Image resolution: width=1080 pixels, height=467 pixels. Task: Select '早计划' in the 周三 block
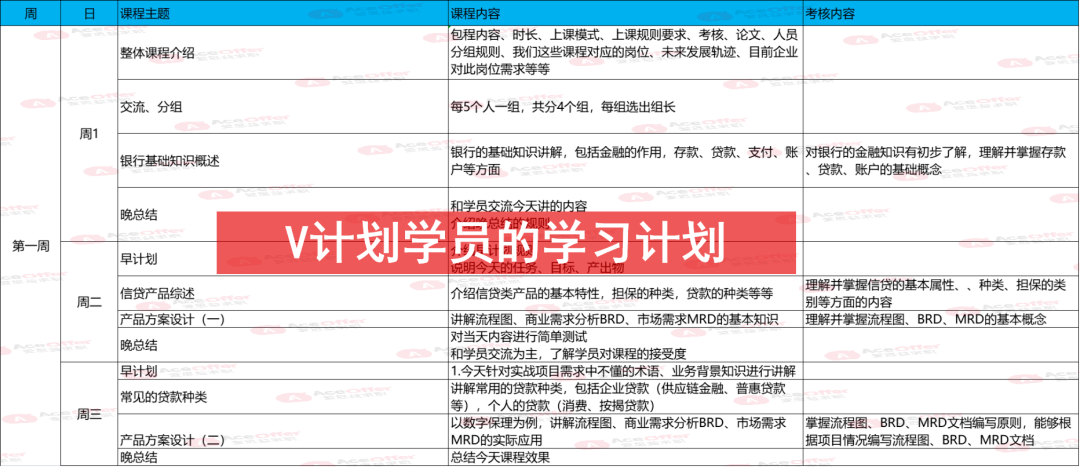click(x=282, y=370)
